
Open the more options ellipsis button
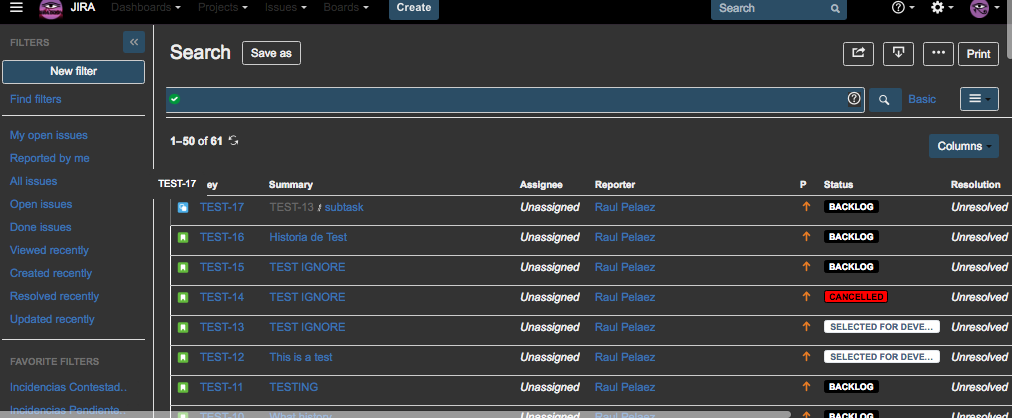[937, 54]
